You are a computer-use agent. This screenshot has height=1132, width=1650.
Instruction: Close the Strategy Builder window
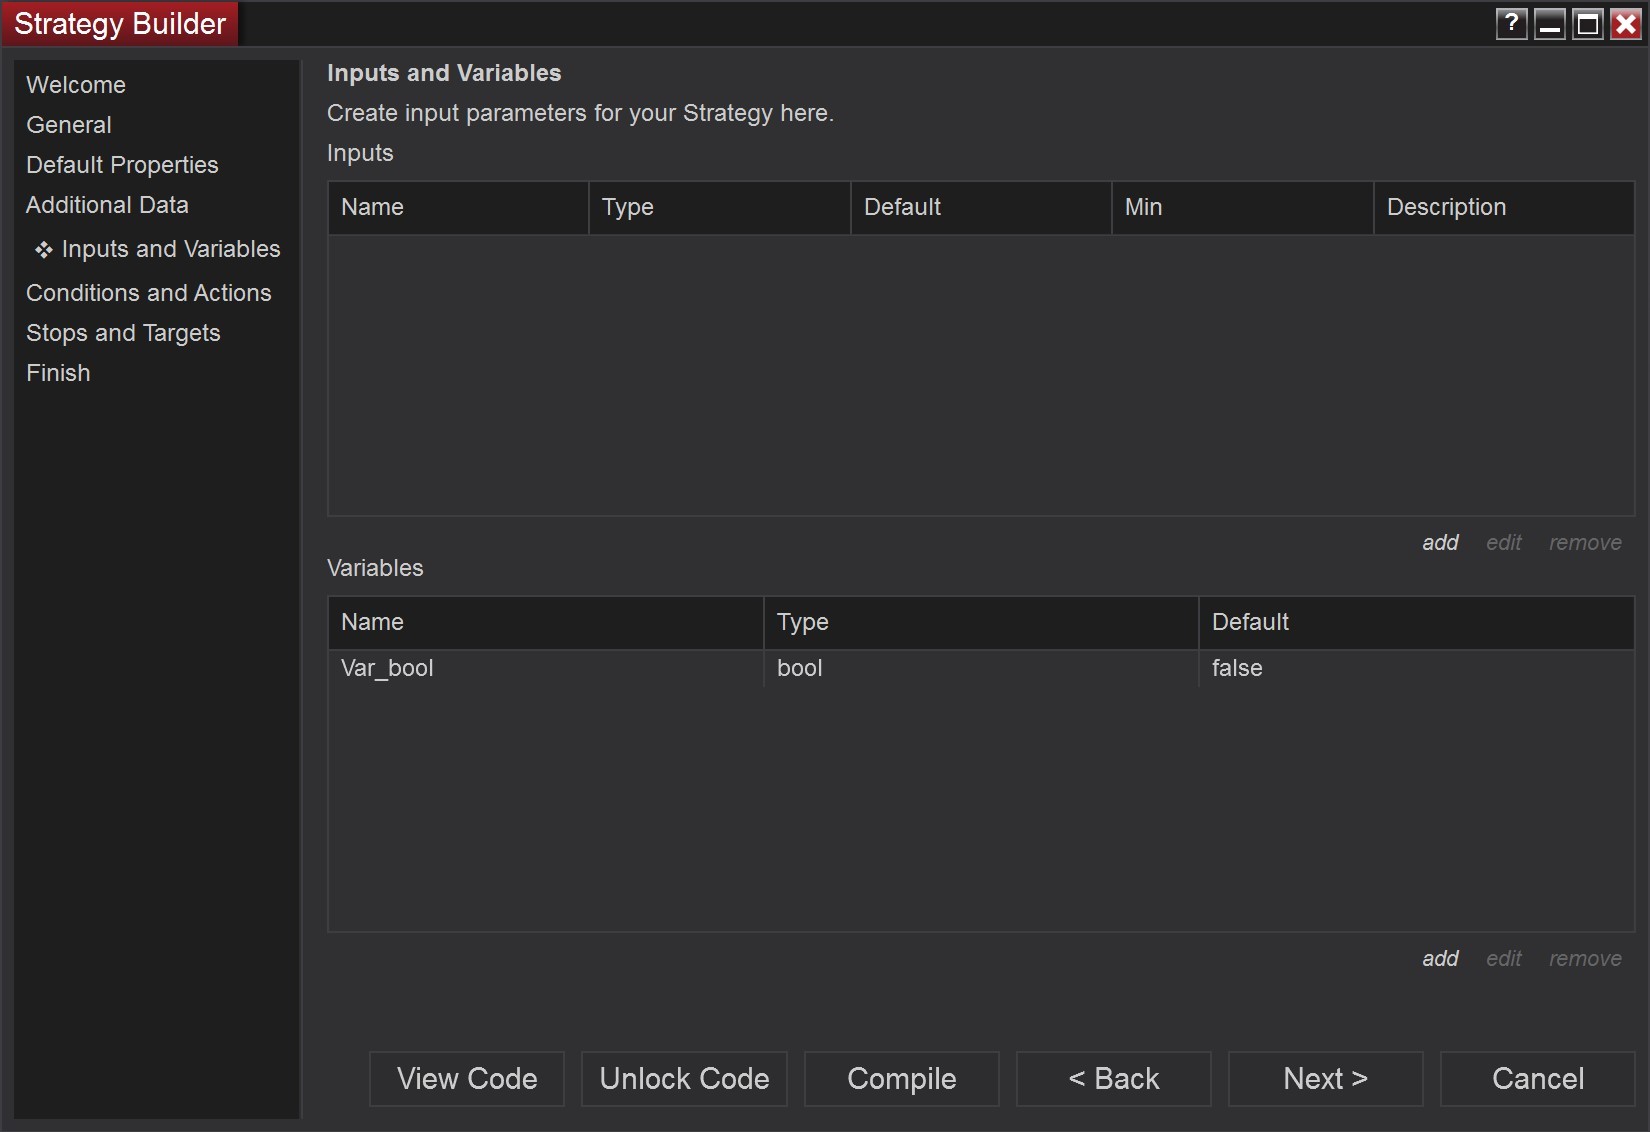tap(1627, 24)
